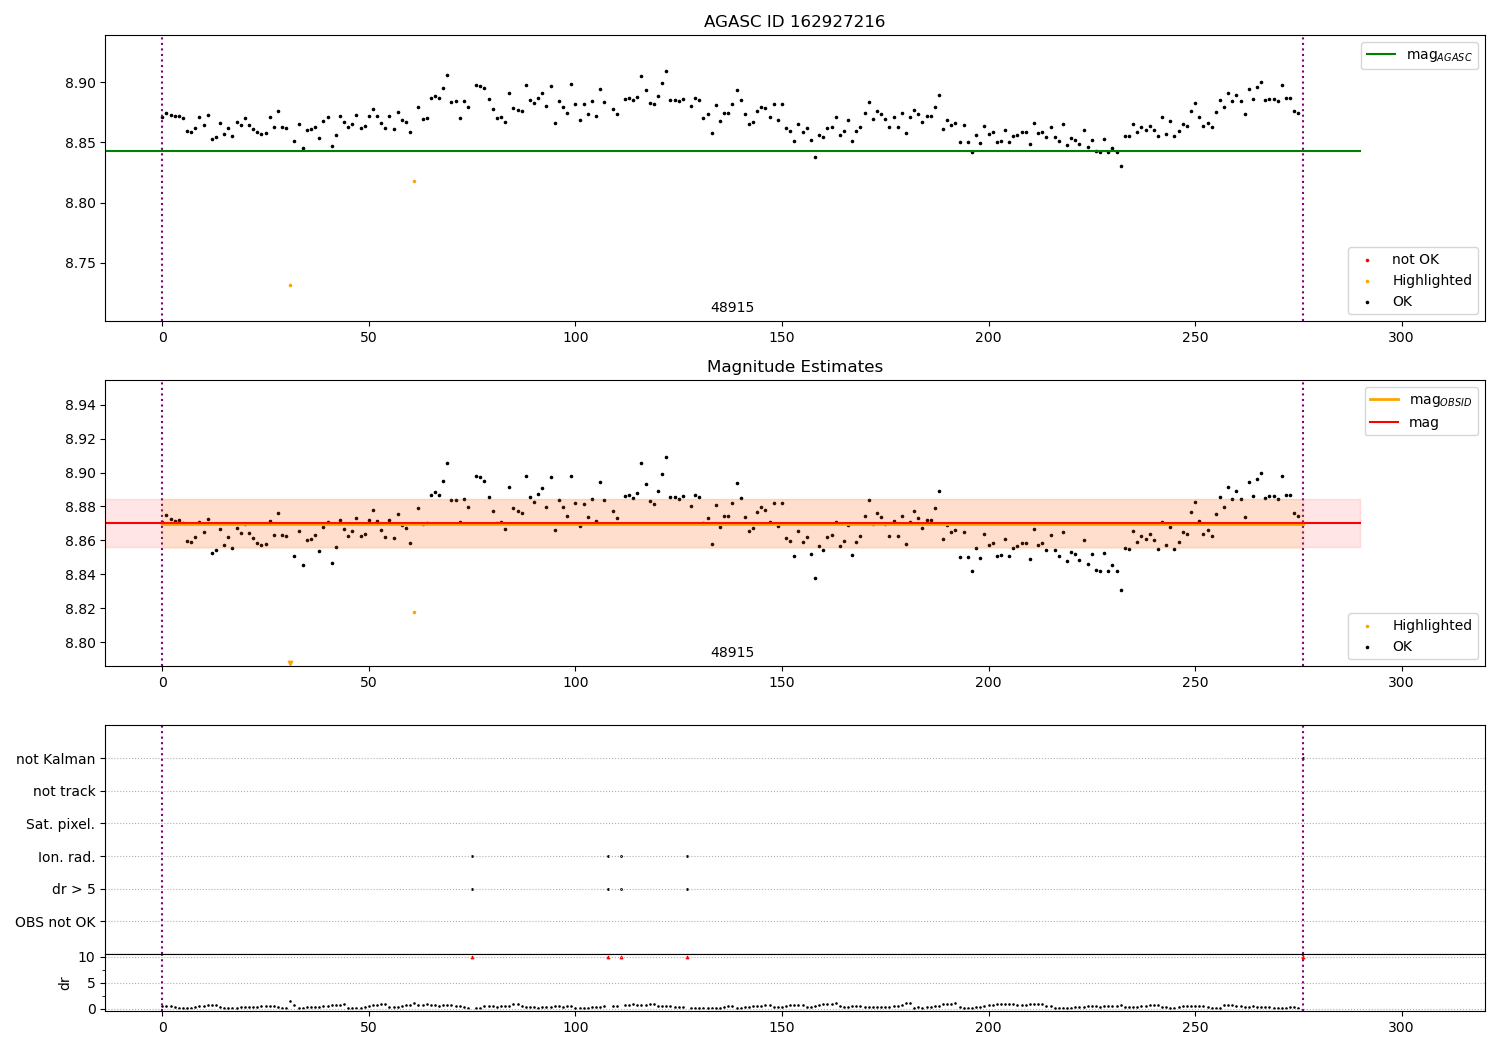Click the last red triangle near x=127 in the dr panel

[x=687, y=957]
